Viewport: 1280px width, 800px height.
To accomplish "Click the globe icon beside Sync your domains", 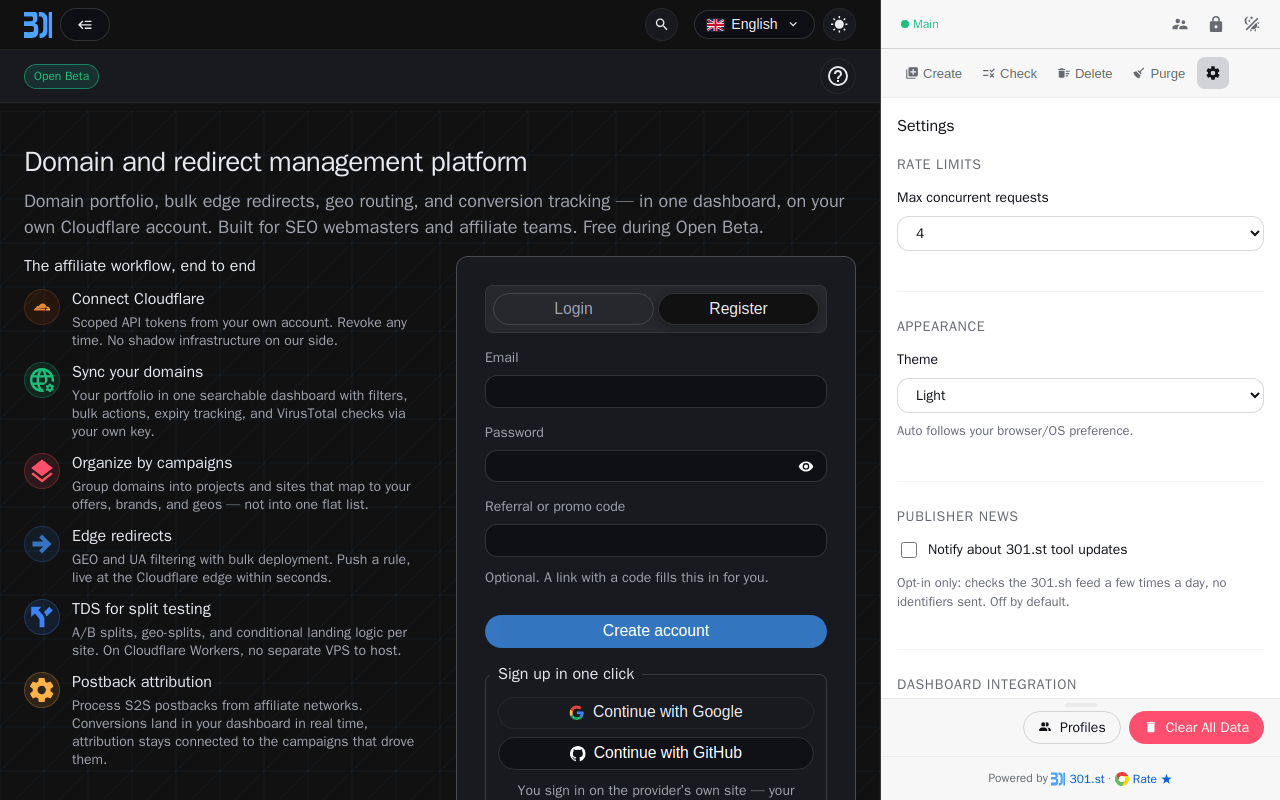I will tap(42, 380).
